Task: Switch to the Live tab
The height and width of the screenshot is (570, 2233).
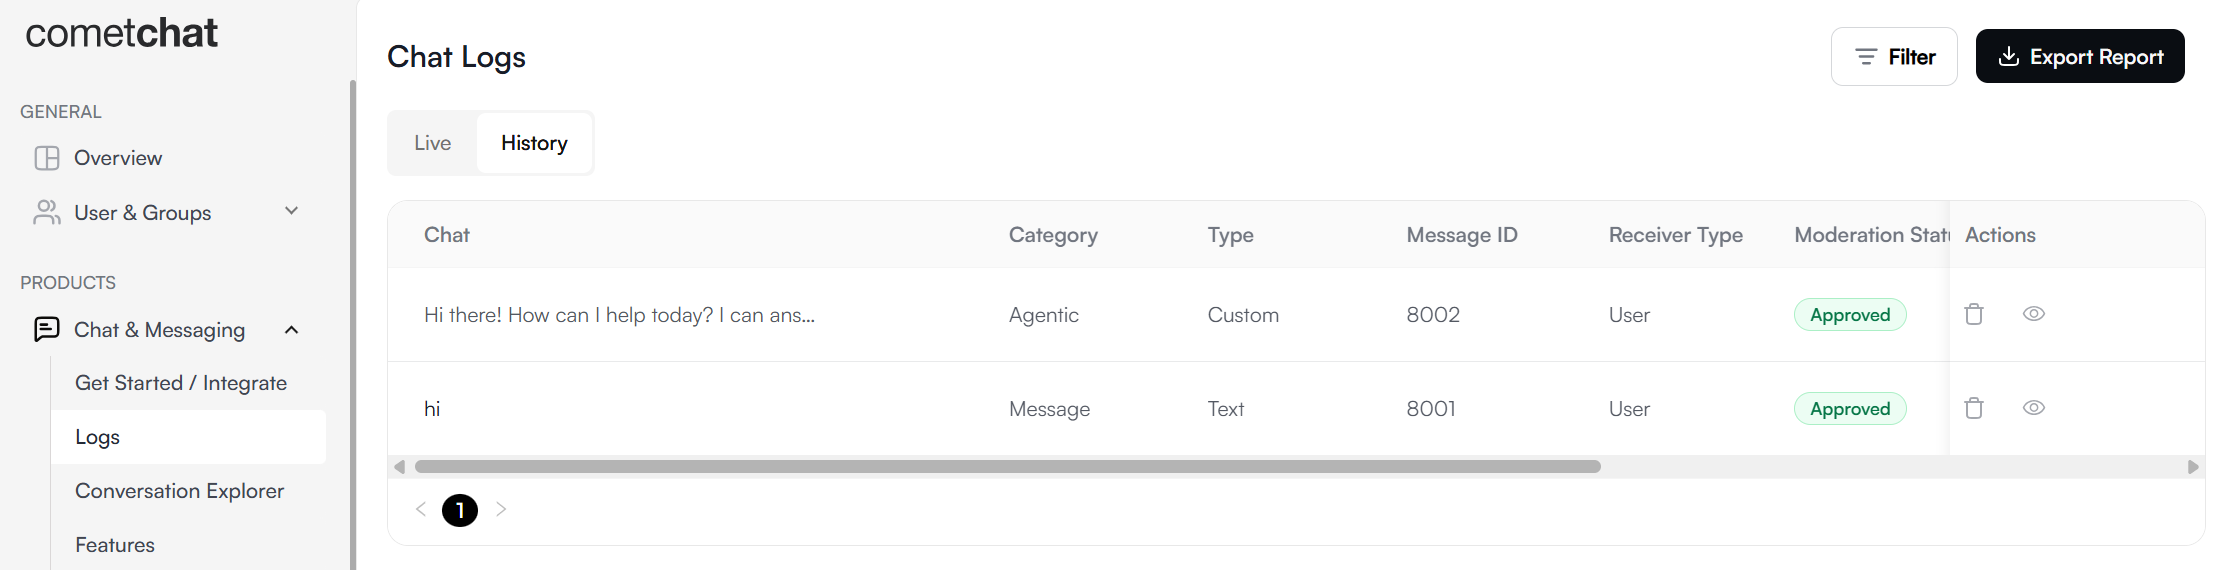Action: coord(432,143)
